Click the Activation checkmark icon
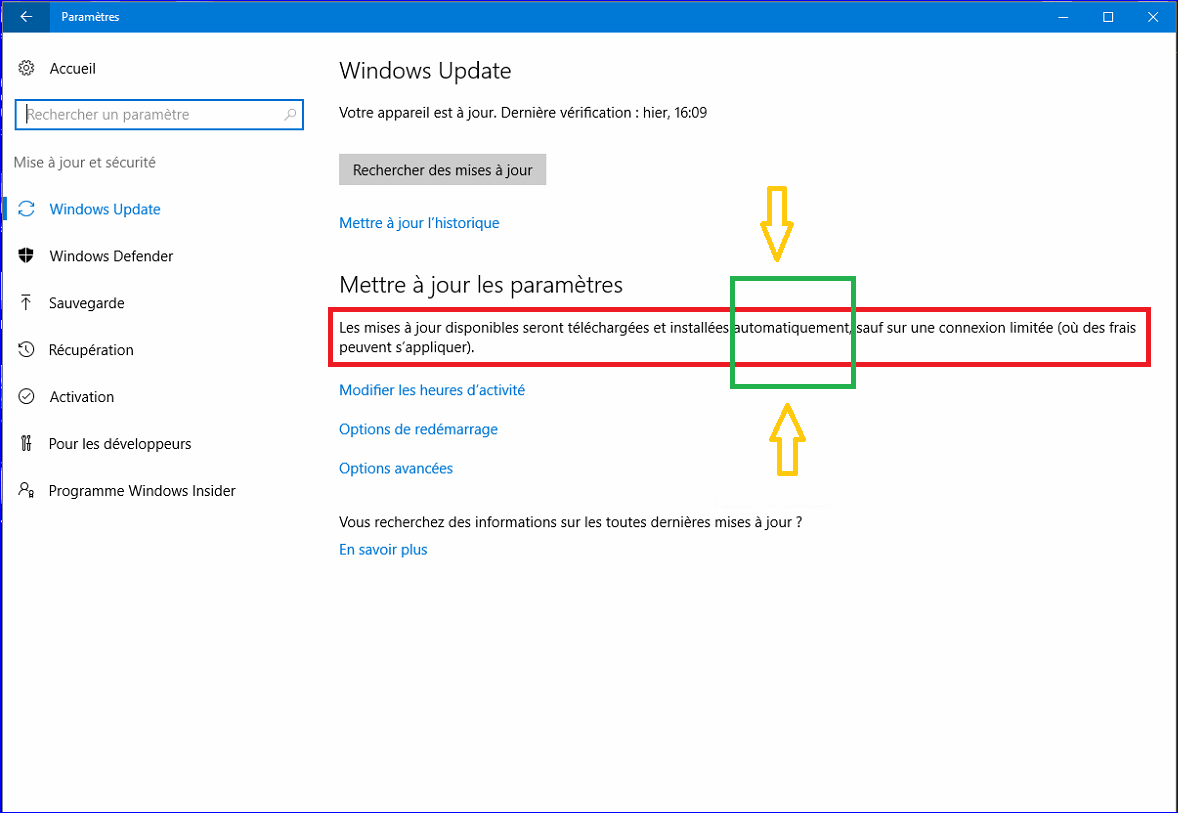This screenshot has height=813, width=1178. (x=26, y=396)
